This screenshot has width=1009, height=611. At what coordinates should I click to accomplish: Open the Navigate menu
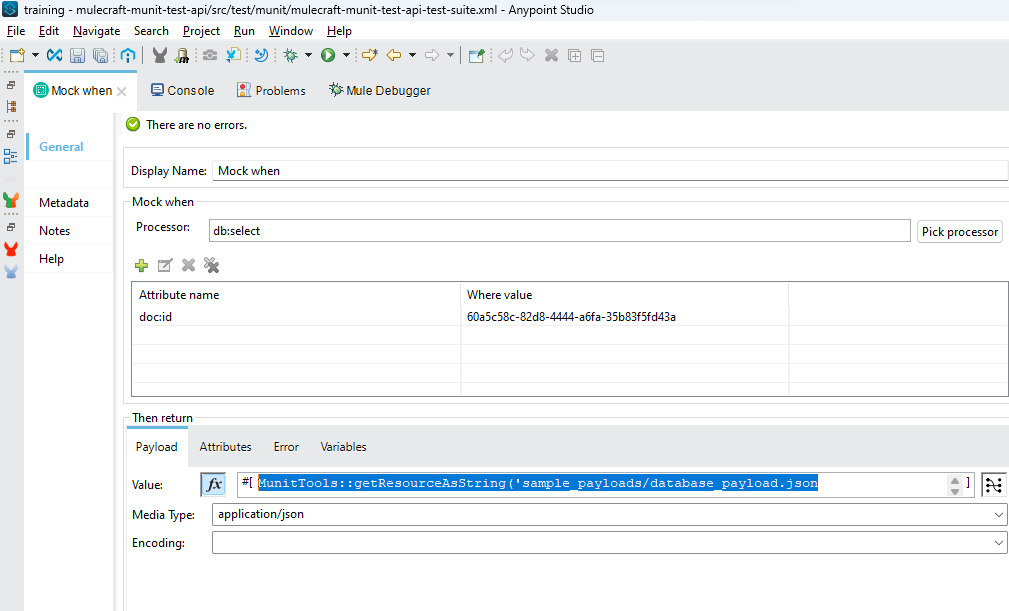pyautogui.click(x=96, y=31)
